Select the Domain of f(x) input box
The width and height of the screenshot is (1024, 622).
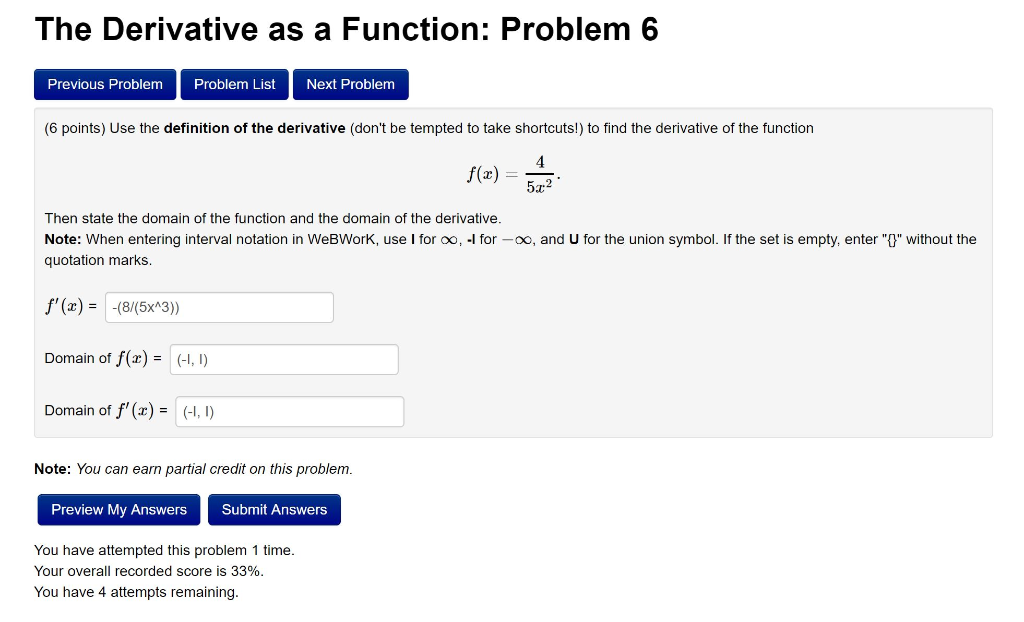(x=283, y=359)
